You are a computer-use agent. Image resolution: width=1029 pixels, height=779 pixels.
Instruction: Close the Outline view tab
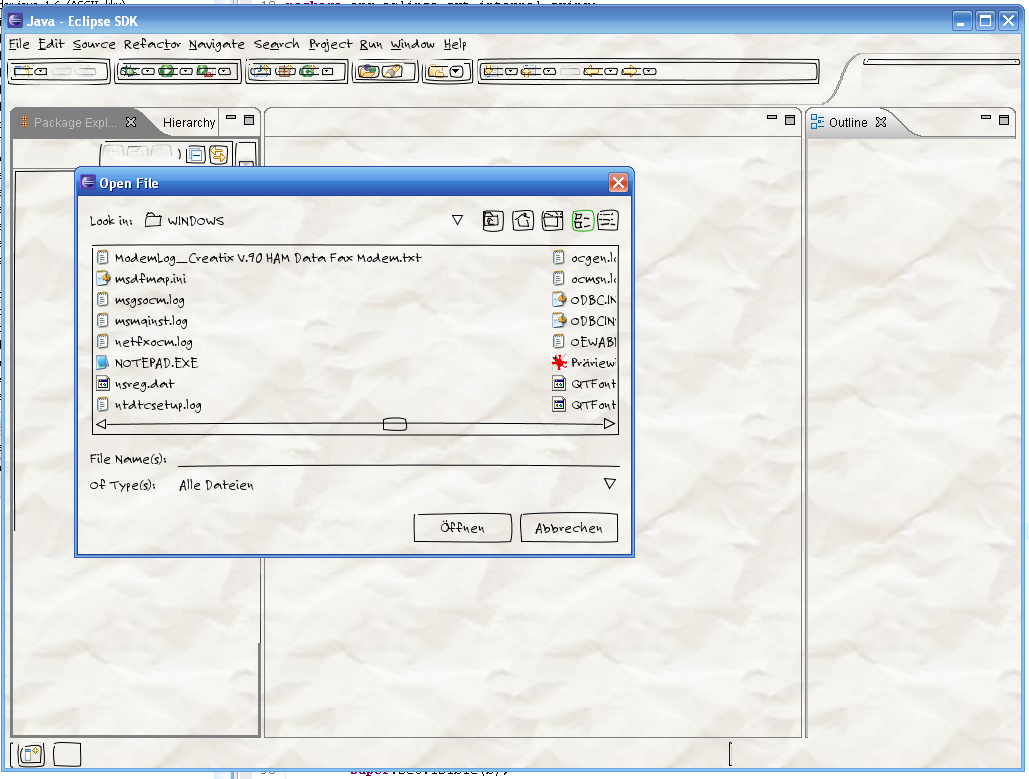pyautogui.click(x=881, y=122)
